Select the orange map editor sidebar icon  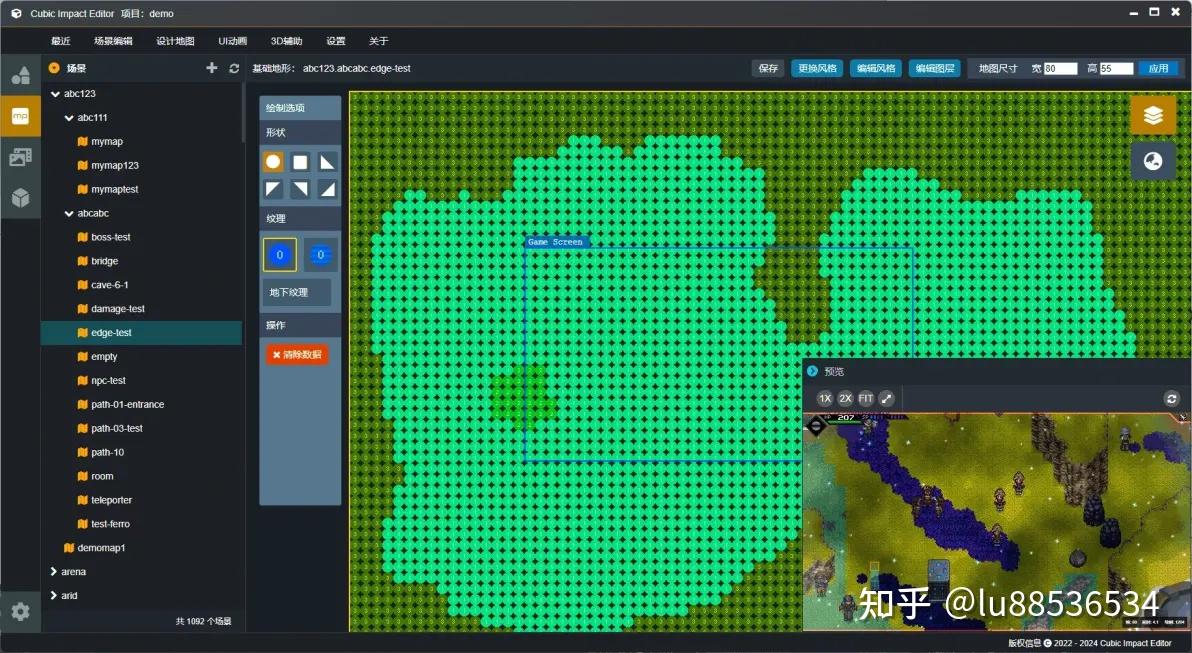(21, 116)
